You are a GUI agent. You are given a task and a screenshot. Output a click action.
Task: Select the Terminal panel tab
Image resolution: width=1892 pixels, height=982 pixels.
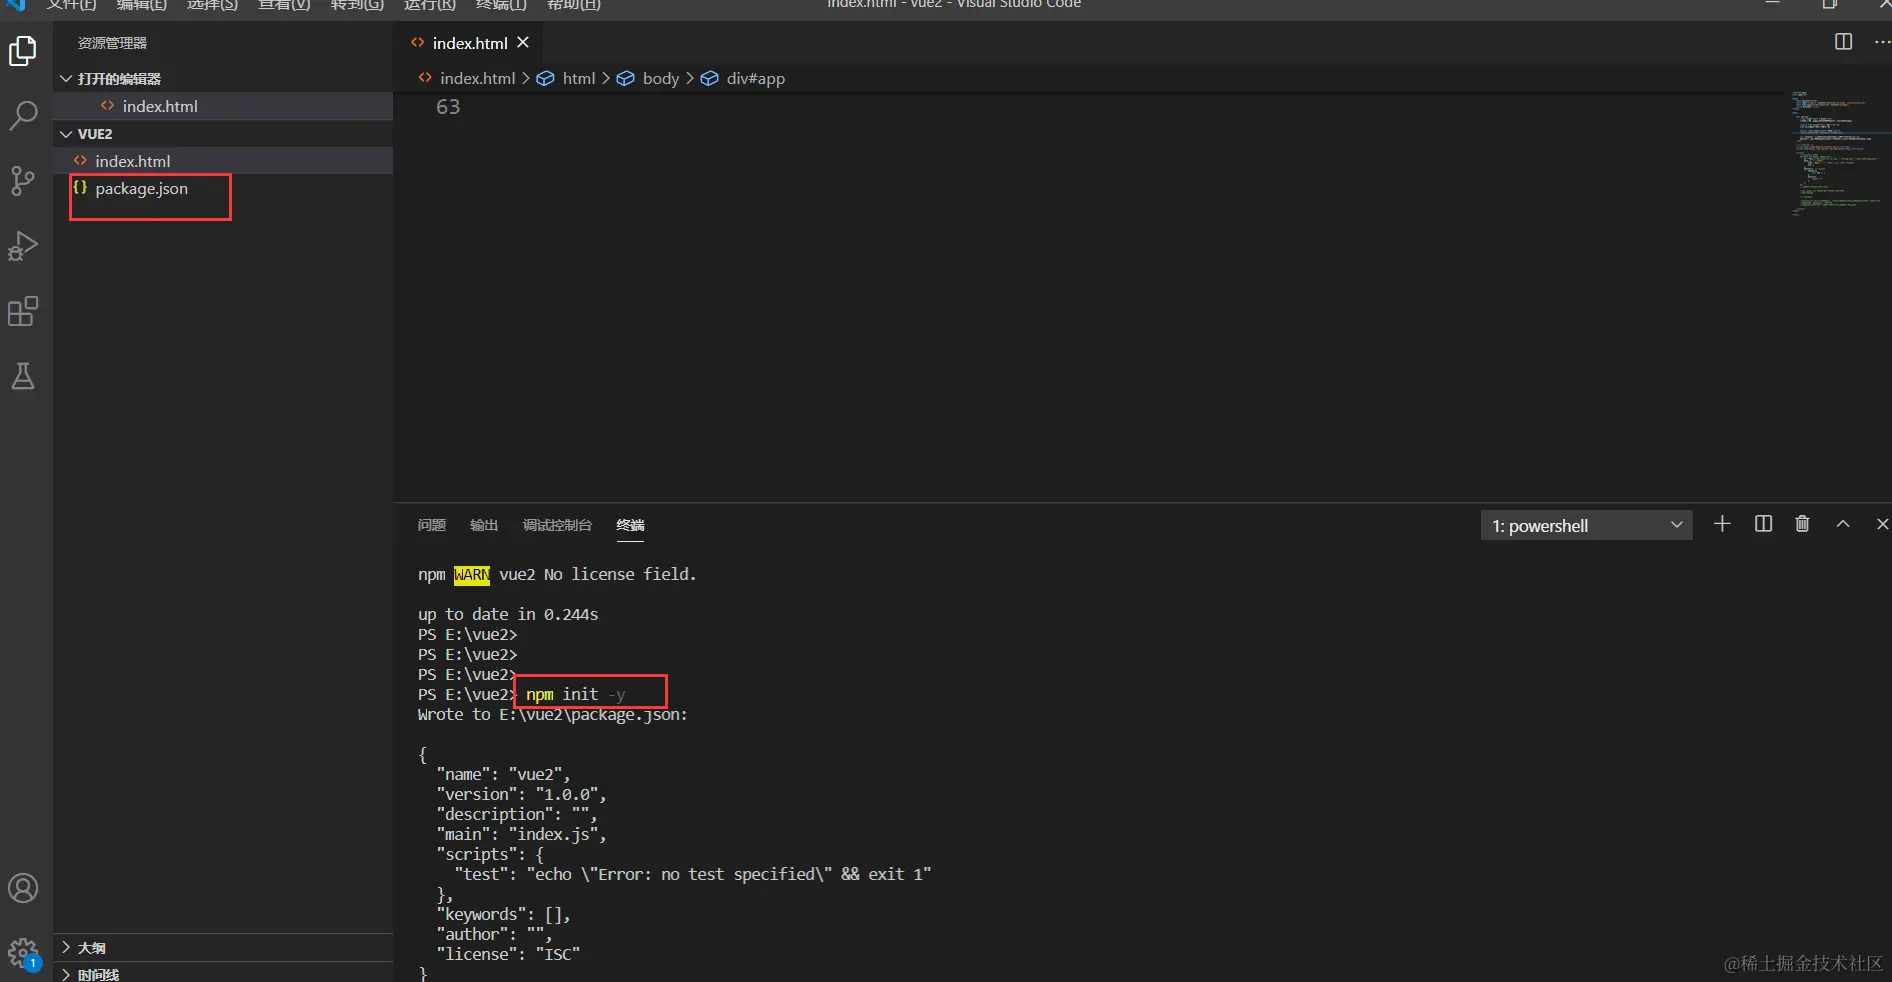click(630, 525)
